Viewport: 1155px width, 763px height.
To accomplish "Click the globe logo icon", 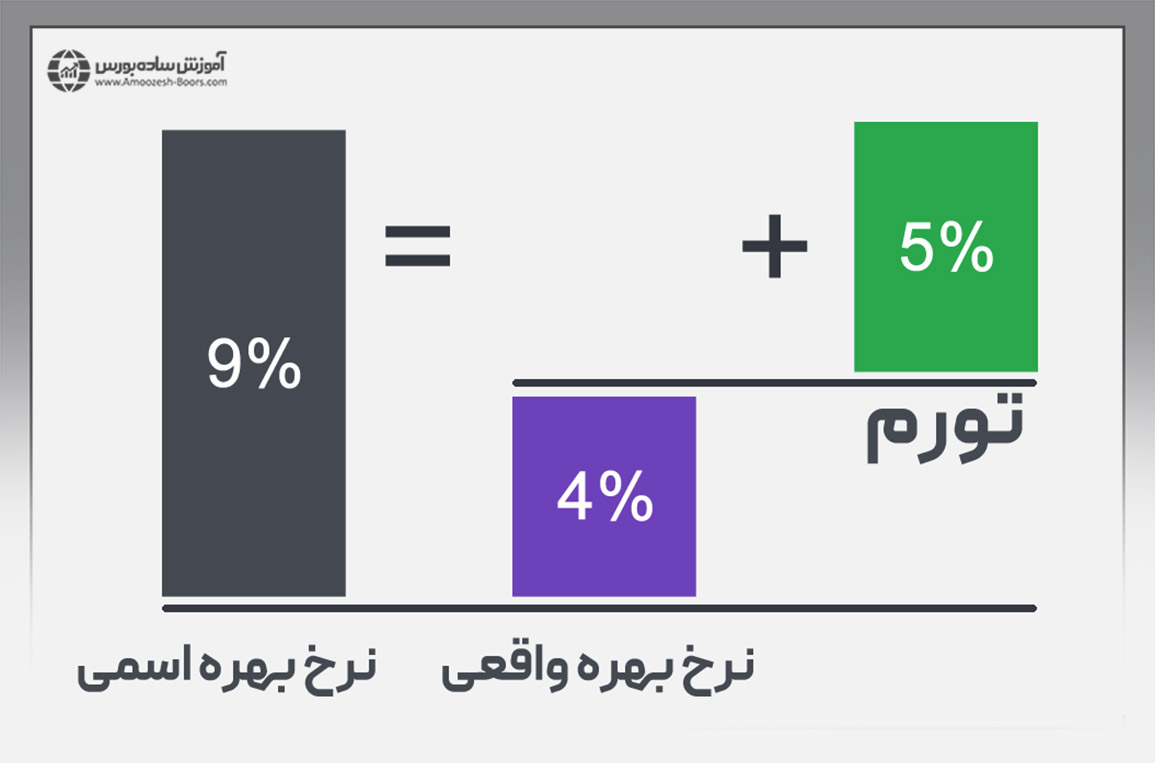I will click(x=69, y=69).
